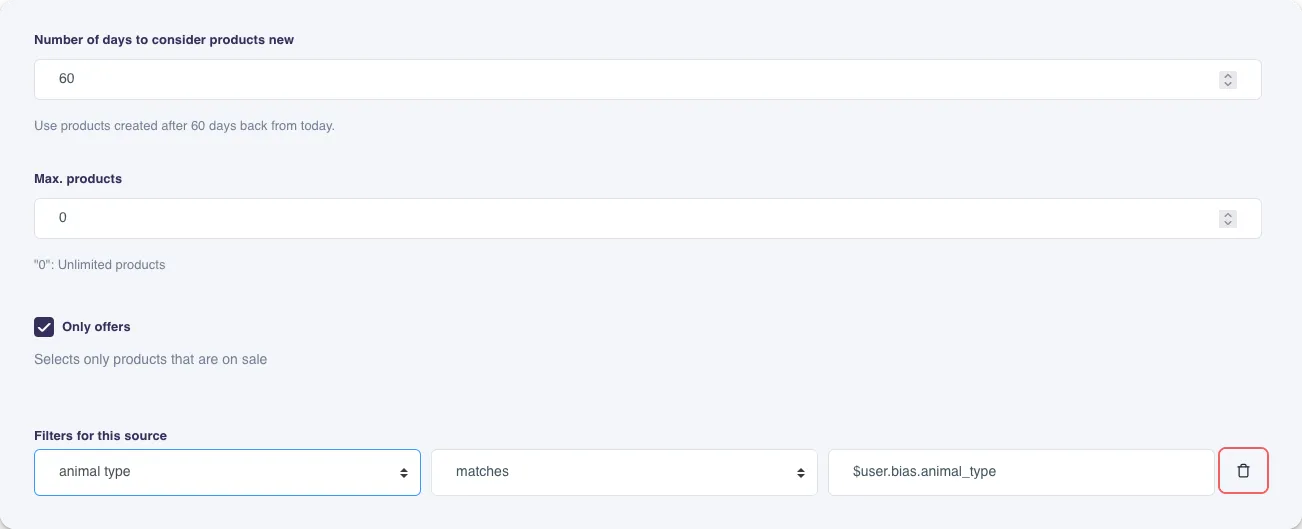
Task: Click the "Filters for this source" heading
Action: [x=100, y=436]
